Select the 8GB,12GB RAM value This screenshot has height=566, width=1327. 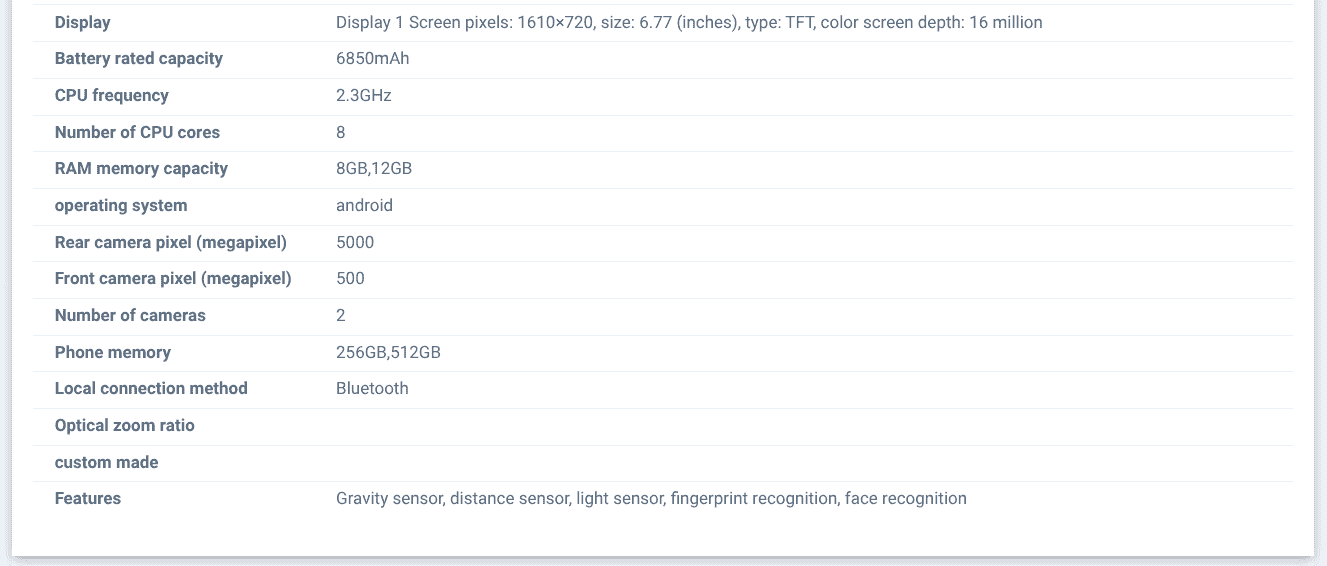tap(373, 168)
